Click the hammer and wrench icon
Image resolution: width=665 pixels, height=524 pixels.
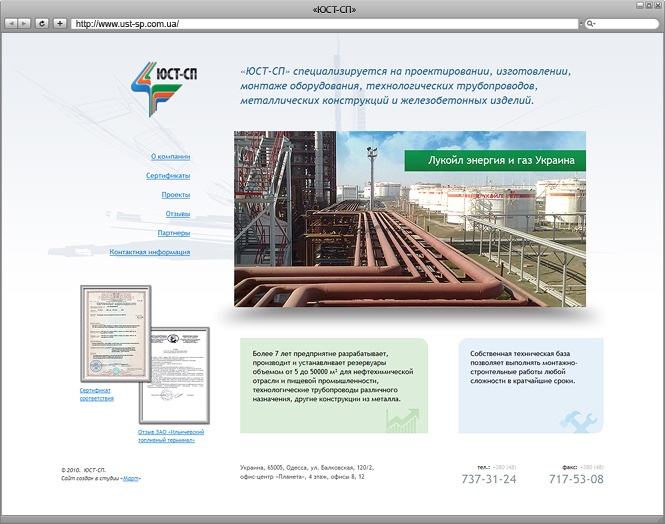click(578, 421)
